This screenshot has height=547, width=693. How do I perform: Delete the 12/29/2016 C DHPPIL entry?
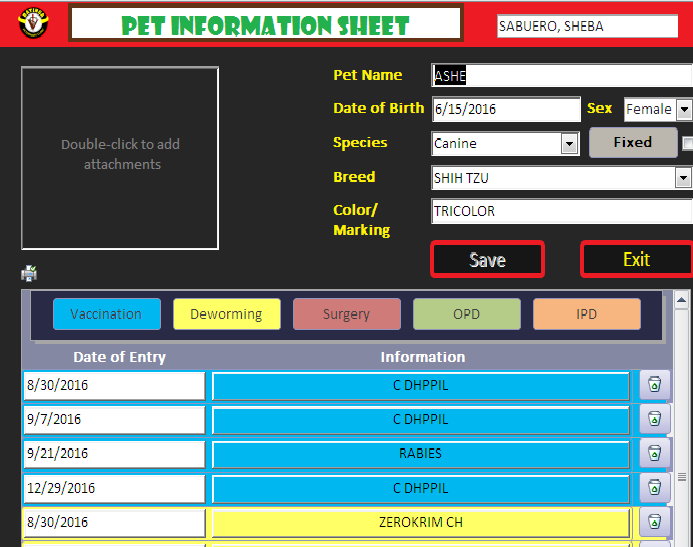(654, 488)
